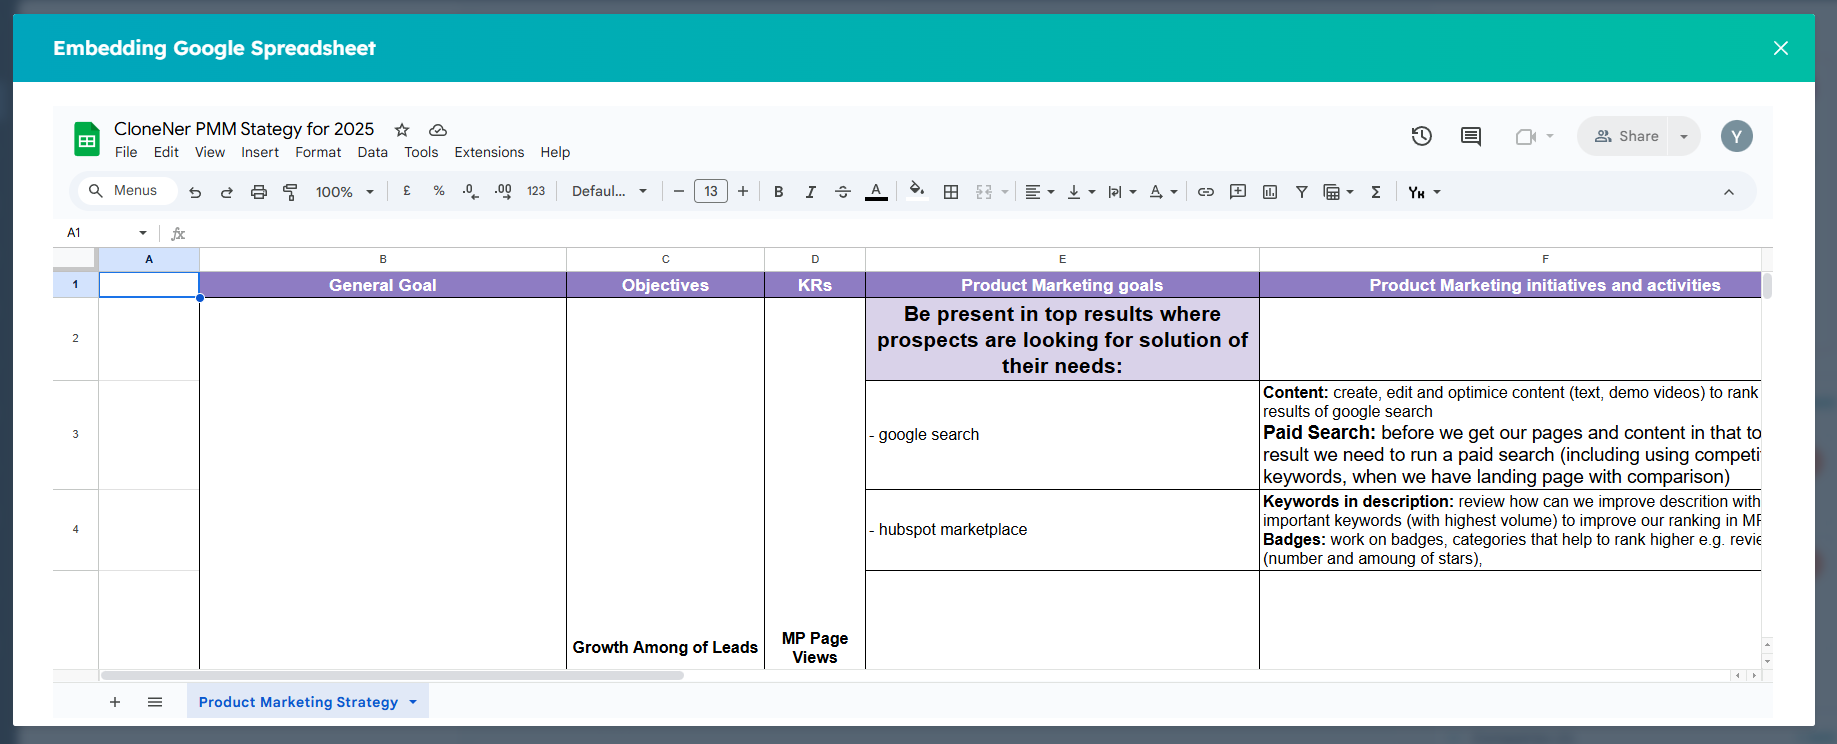Insert a comment from toolbar
Viewport: 1837px width, 744px height.
pyautogui.click(x=1238, y=192)
